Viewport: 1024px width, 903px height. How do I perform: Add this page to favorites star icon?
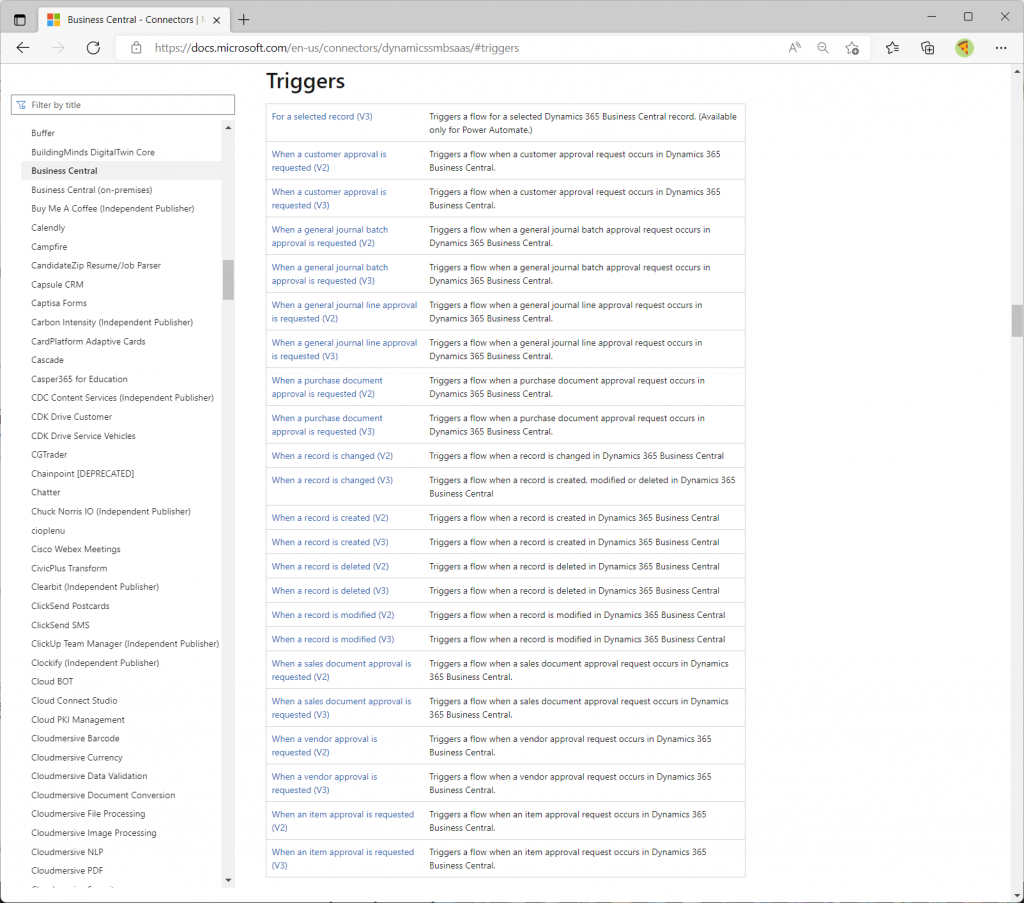pos(852,48)
